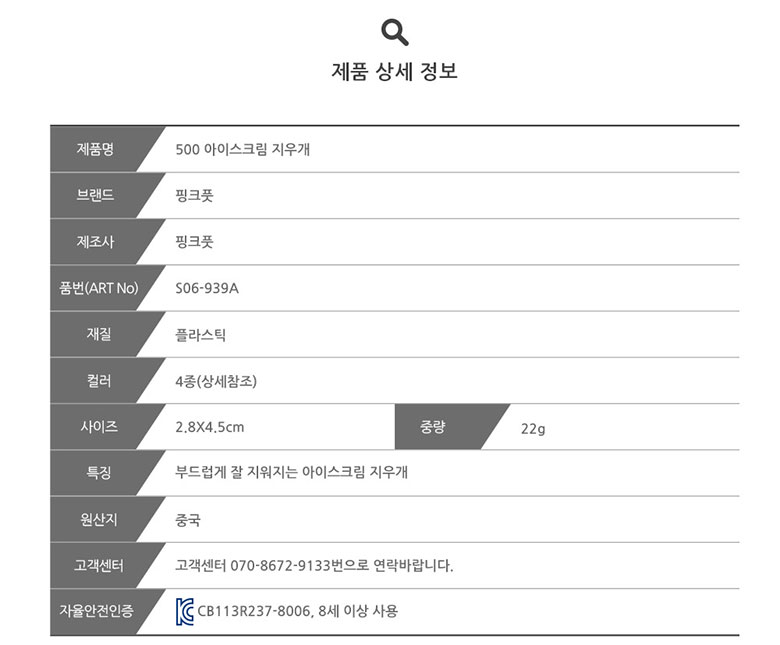Click the color value 4종(상세참조)
The width and height of the screenshot is (780, 645).
[216, 381]
